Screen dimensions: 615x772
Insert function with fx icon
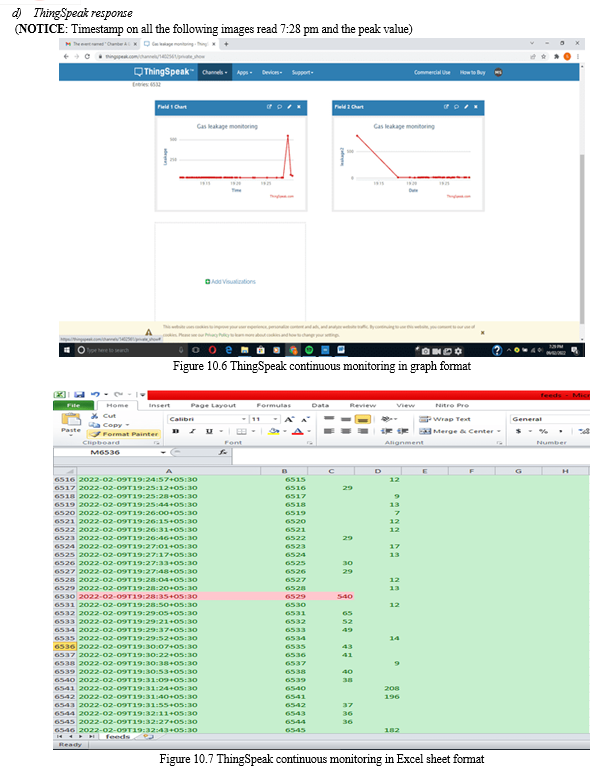click(x=223, y=452)
